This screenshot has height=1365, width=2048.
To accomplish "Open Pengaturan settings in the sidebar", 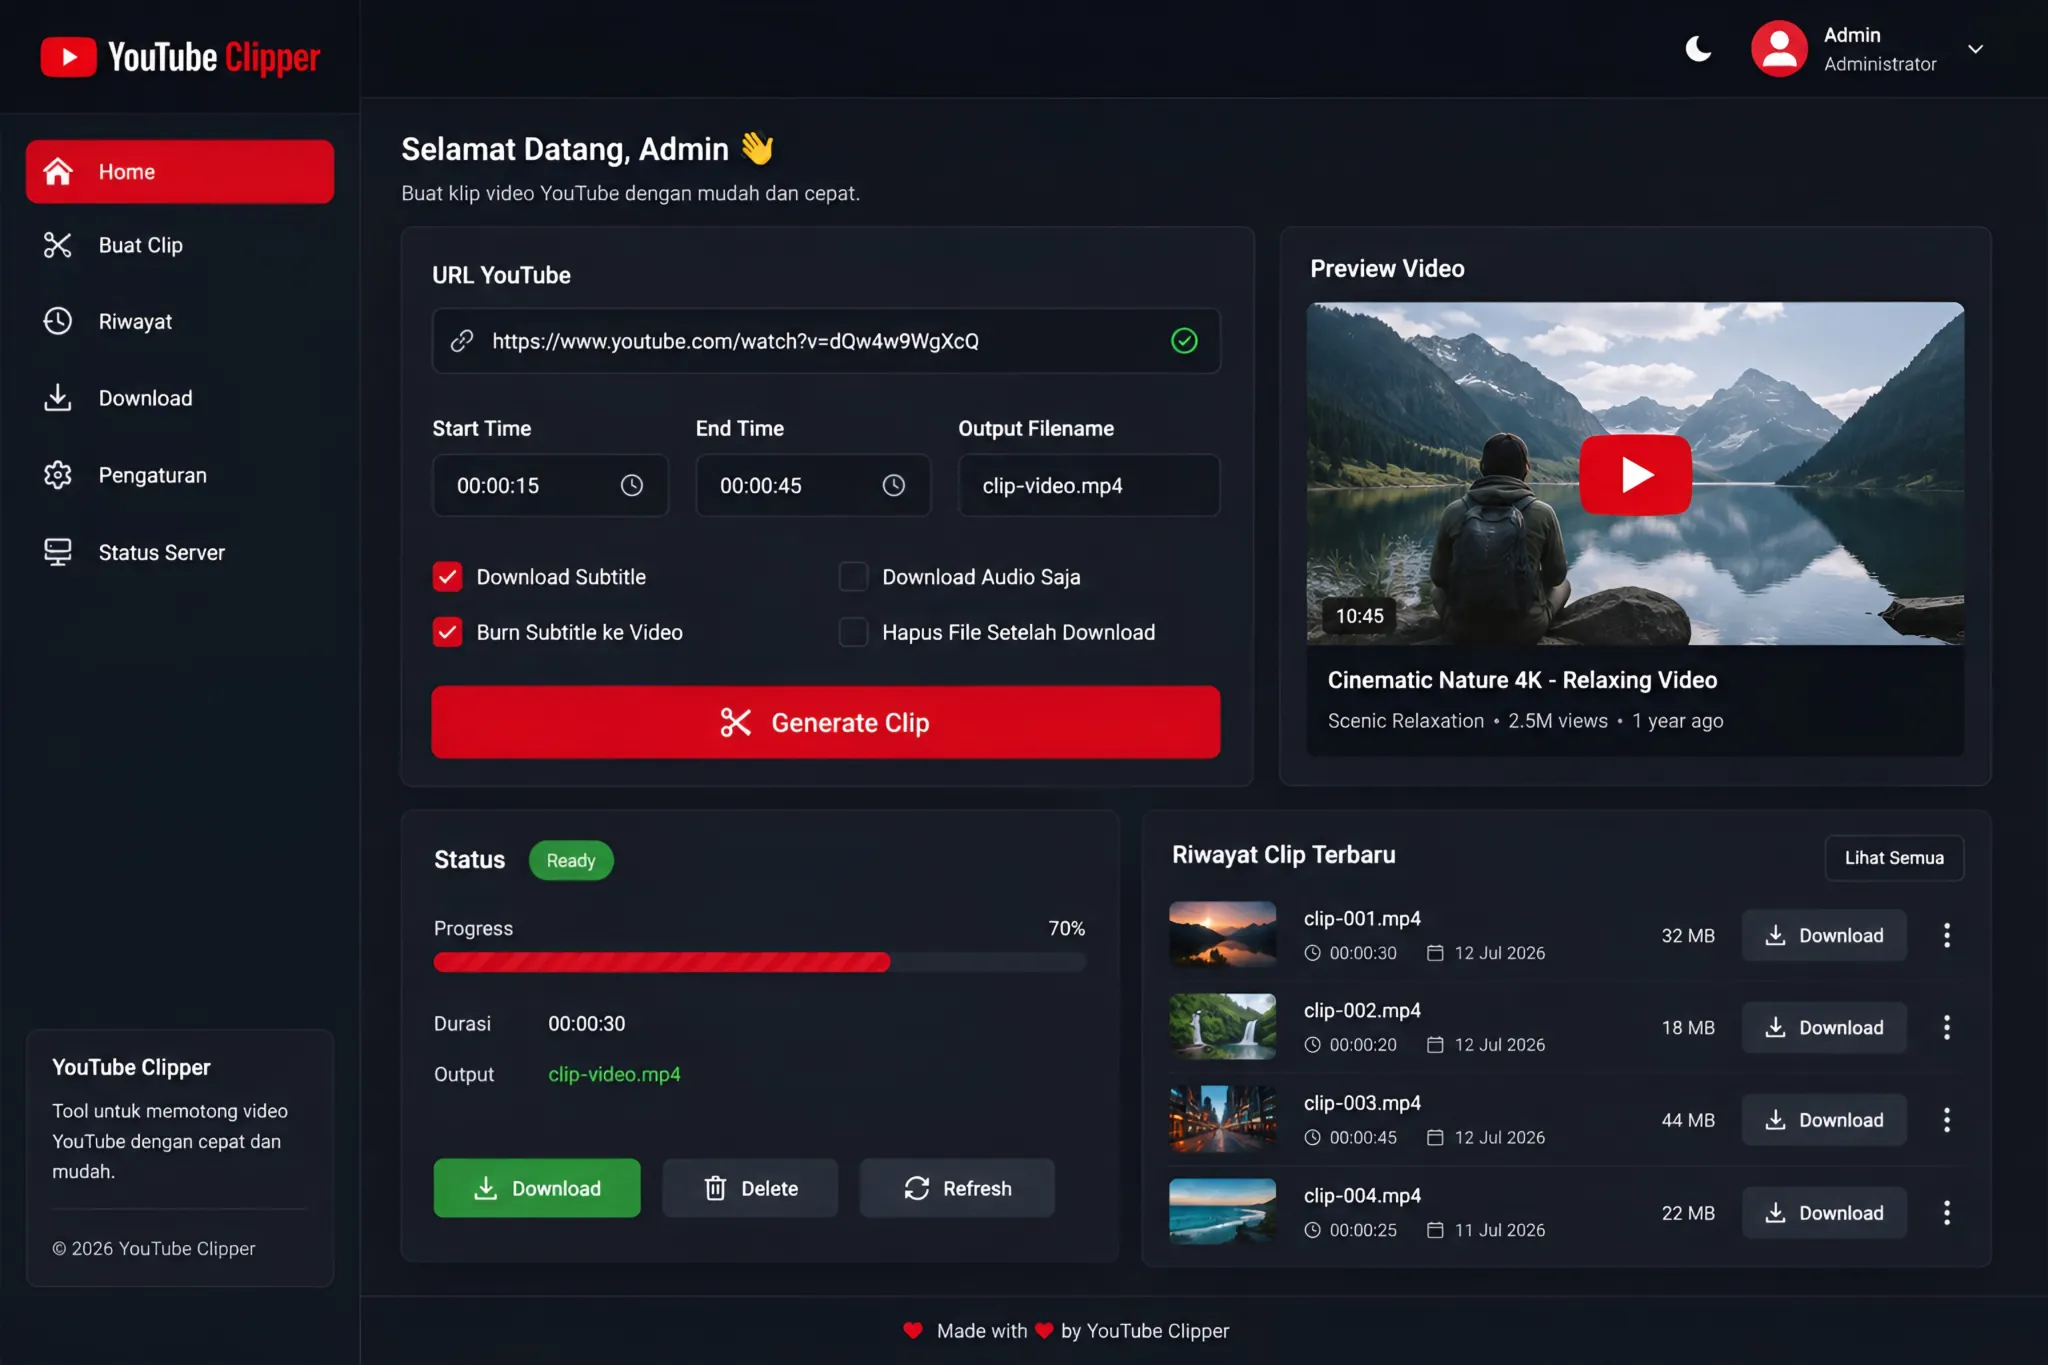I will (180, 475).
